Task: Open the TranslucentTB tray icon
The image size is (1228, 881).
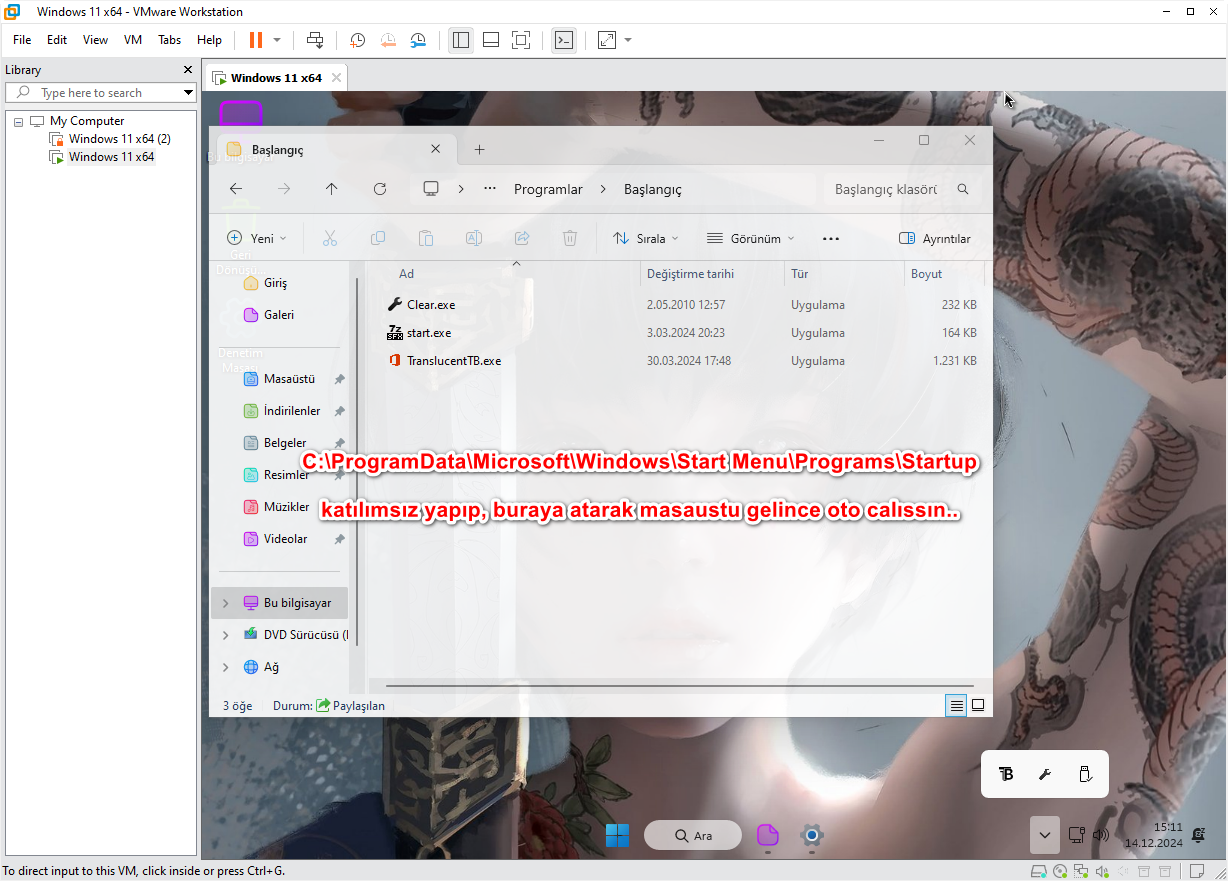Action: tap(1007, 774)
